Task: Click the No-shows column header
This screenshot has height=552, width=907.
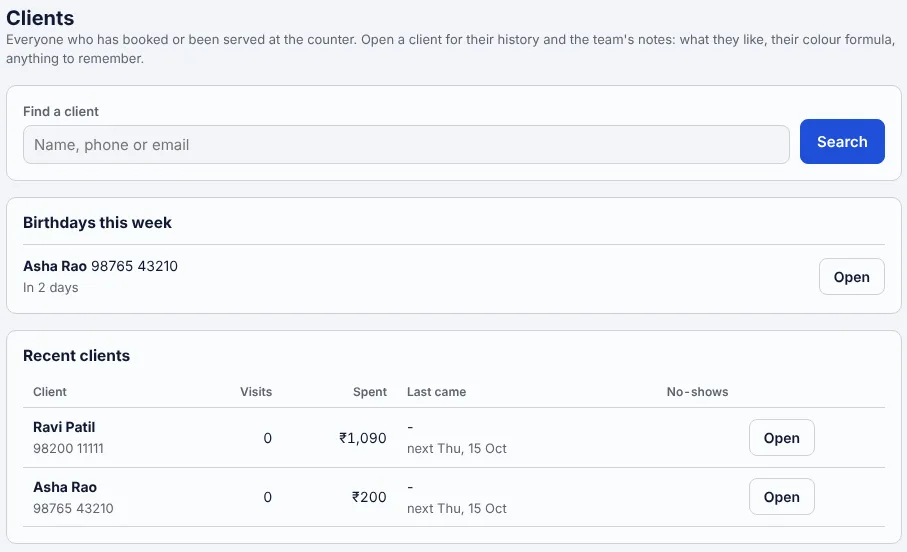Action: (x=697, y=392)
